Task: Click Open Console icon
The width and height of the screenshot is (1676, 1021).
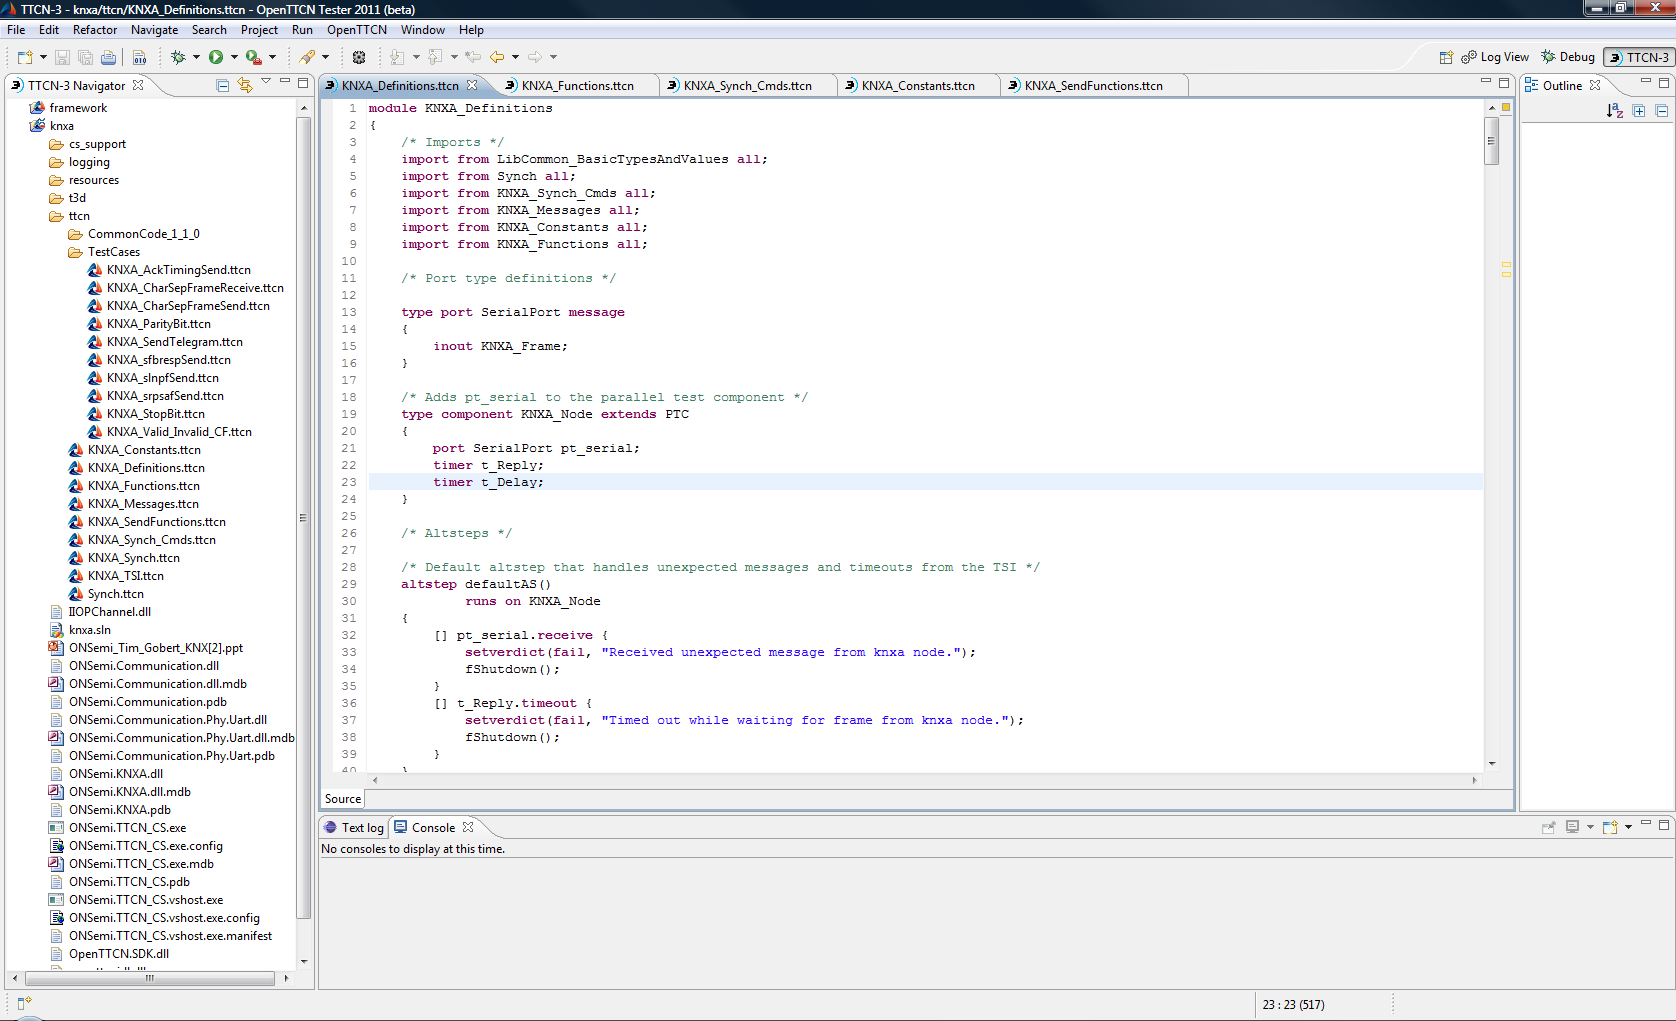Action: click(x=1610, y=827)
